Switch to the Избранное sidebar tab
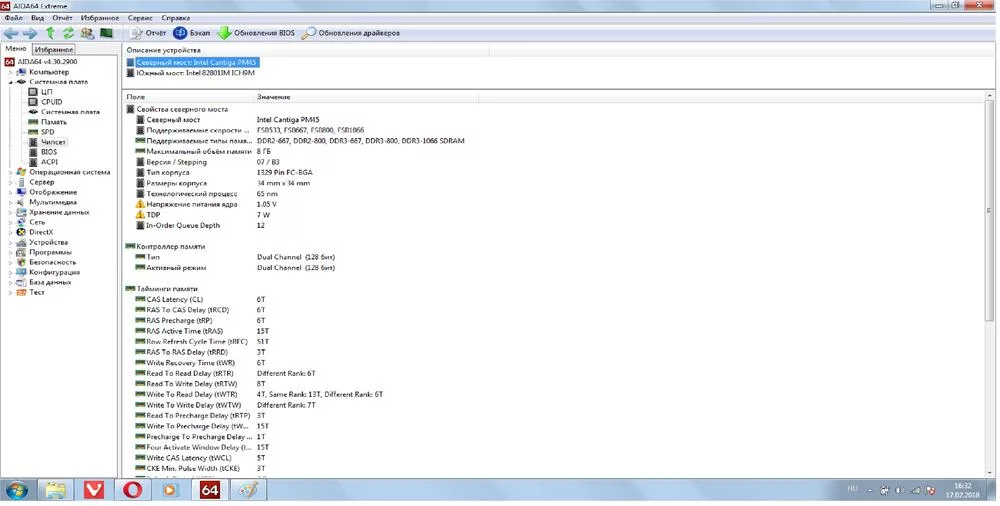Image resolution: width=1000 pixels, height=506 pixels. 54,49
